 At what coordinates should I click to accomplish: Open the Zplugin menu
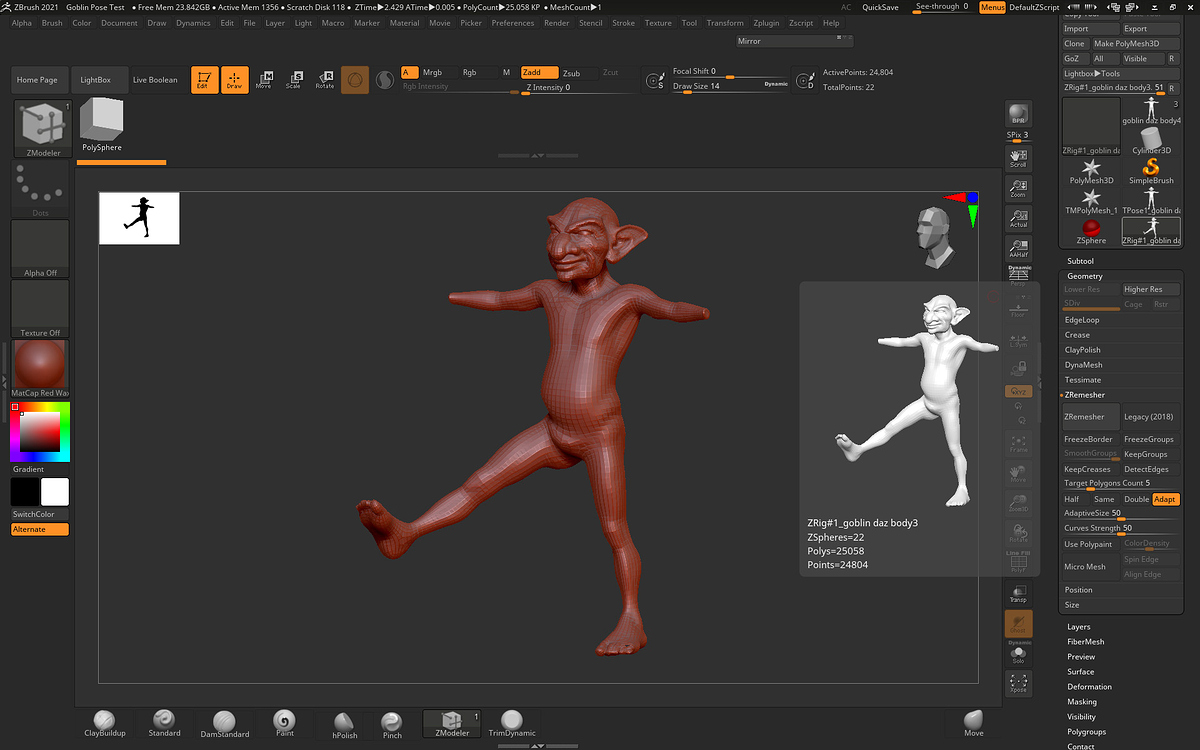coord(766,23)
